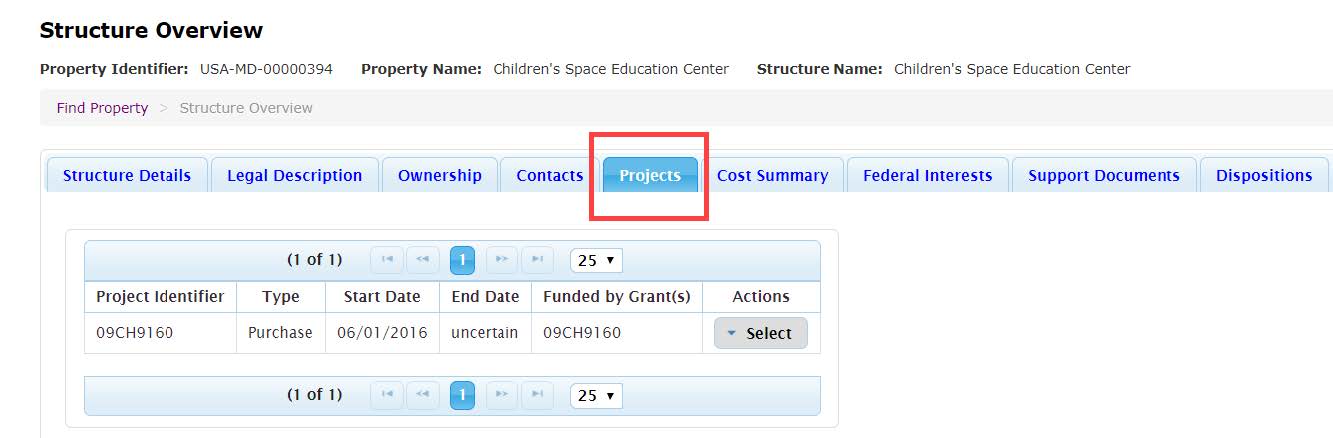Go to first page in bottom paginator
The height and width of the screenshot is (438, 1333).
386,396
